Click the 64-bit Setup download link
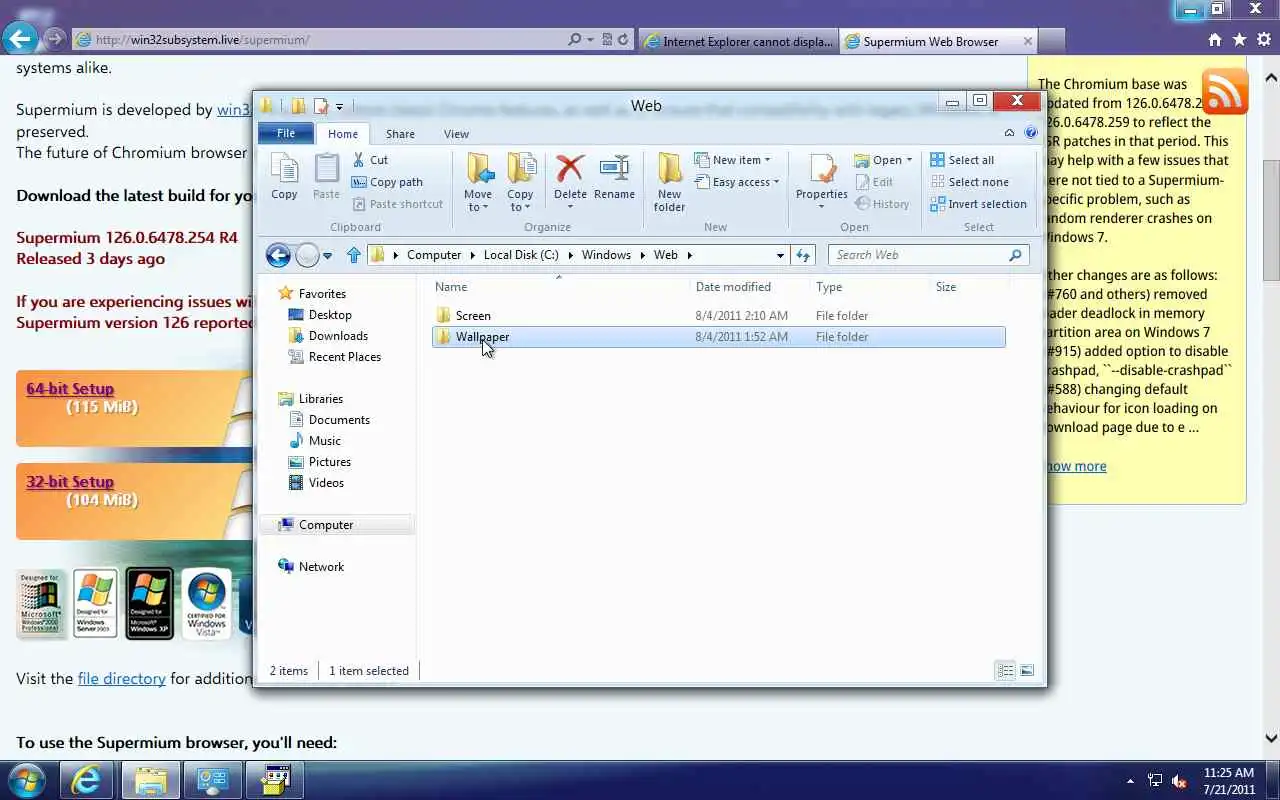1280x800 pixels. click(x=70, y=389)
